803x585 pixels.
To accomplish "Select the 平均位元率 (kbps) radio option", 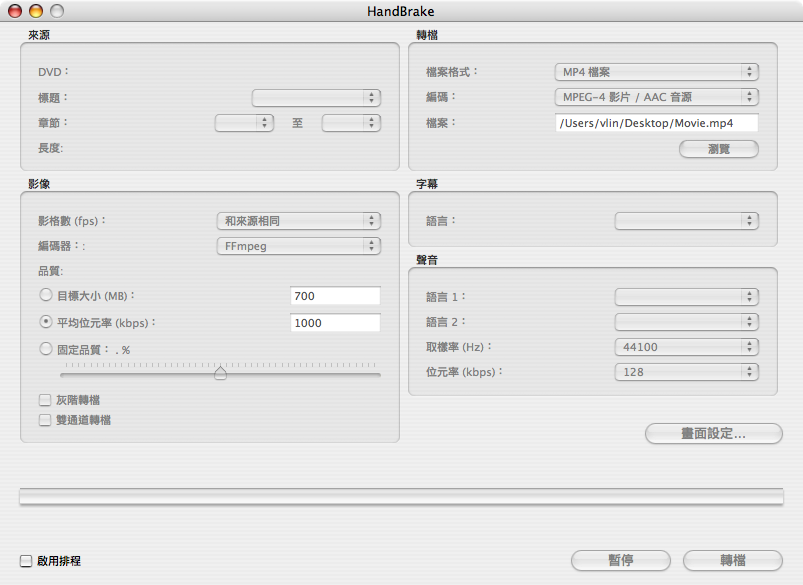I will pyautogui.click(x=46, y=322).
